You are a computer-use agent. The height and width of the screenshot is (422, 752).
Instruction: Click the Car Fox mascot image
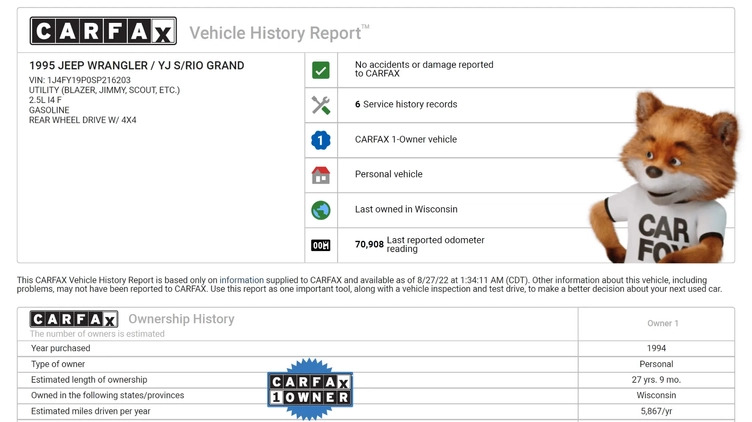point(664,177)
